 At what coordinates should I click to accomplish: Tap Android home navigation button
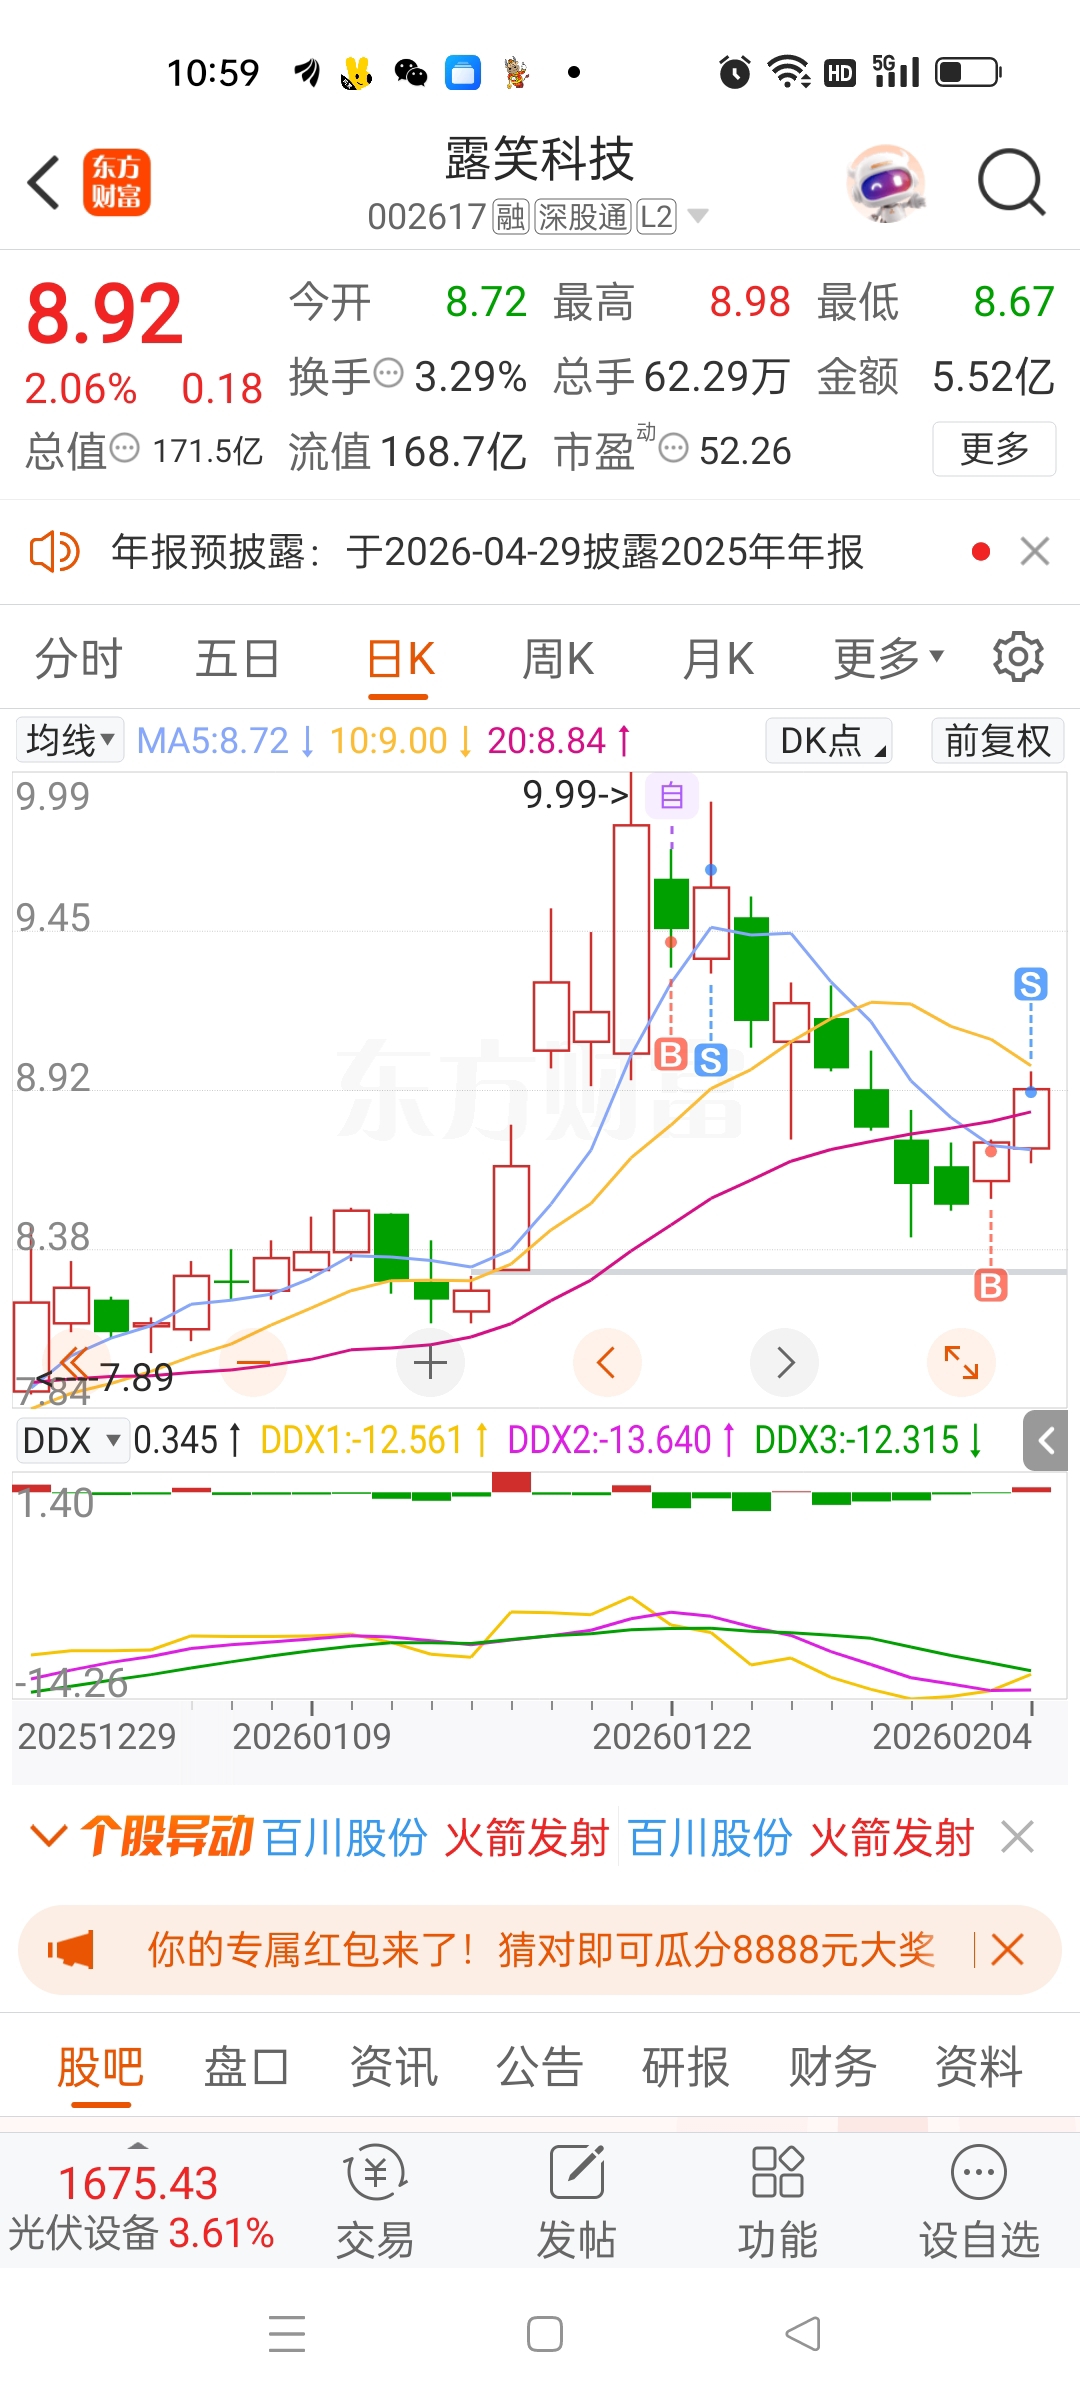[545, 2334]
